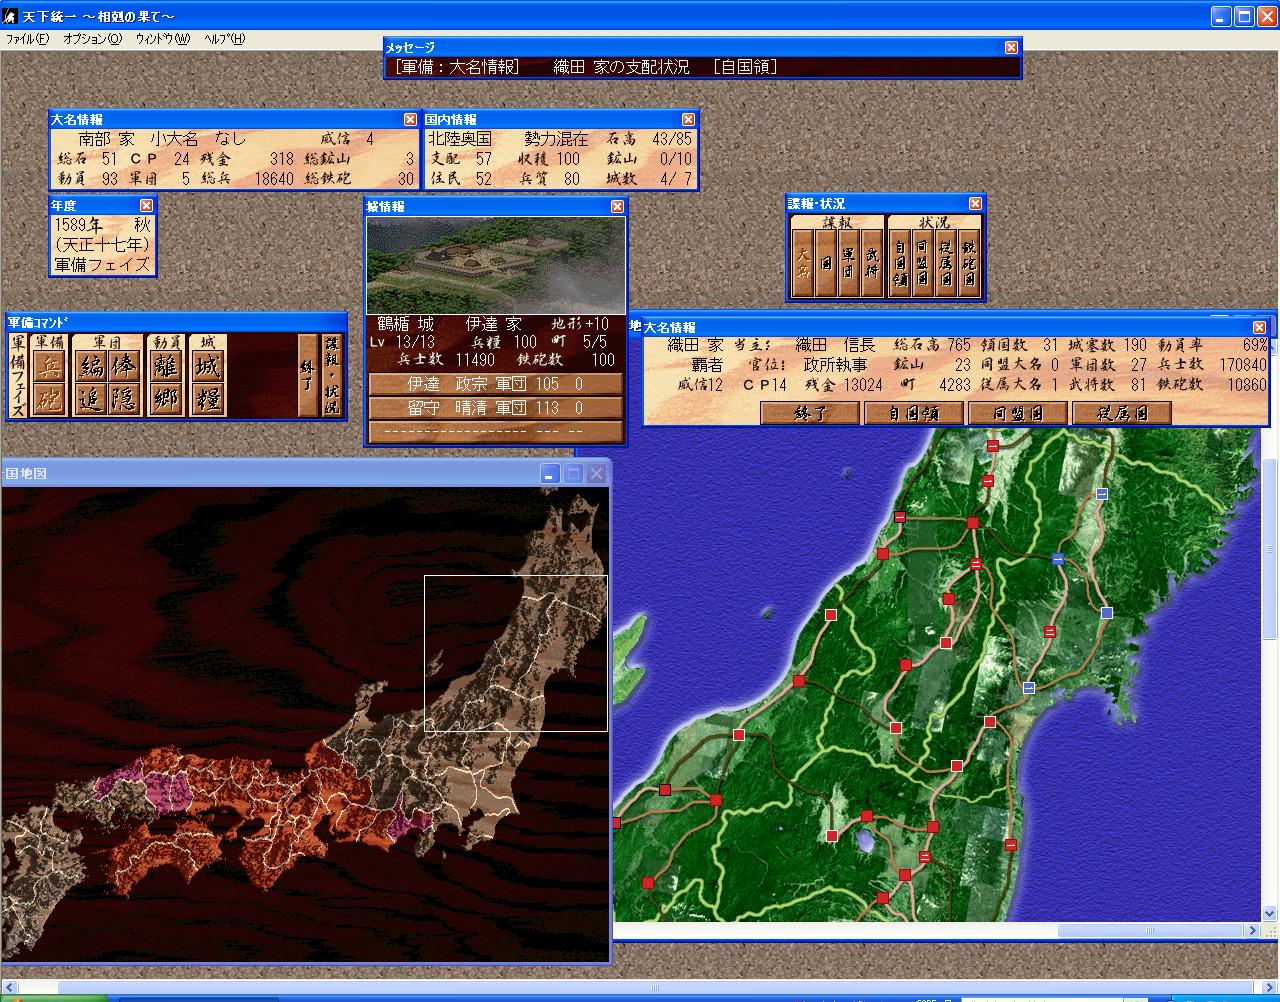1280x1002 pixels.
Task: Select the 隠 retire tile under 軍団
Action: click(124, 399)
